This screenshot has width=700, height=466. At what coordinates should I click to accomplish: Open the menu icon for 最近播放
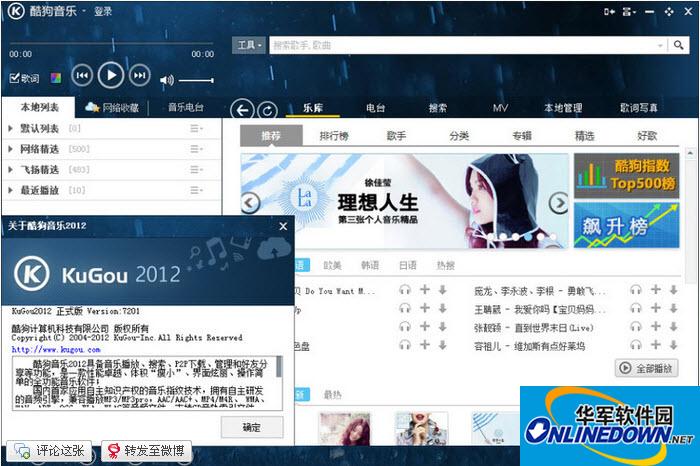(196, 190)
